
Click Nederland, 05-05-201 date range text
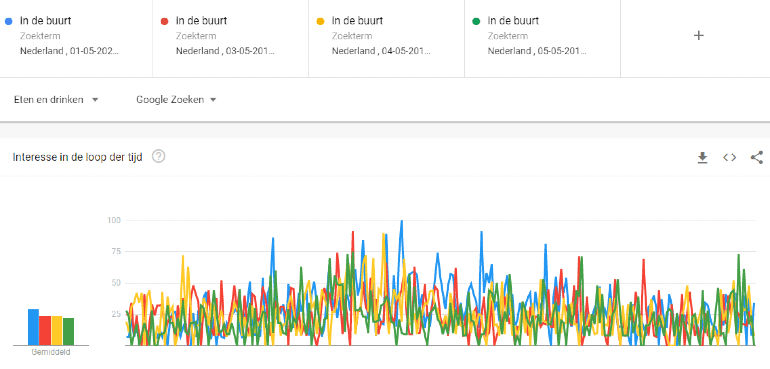tap(537, 51)
